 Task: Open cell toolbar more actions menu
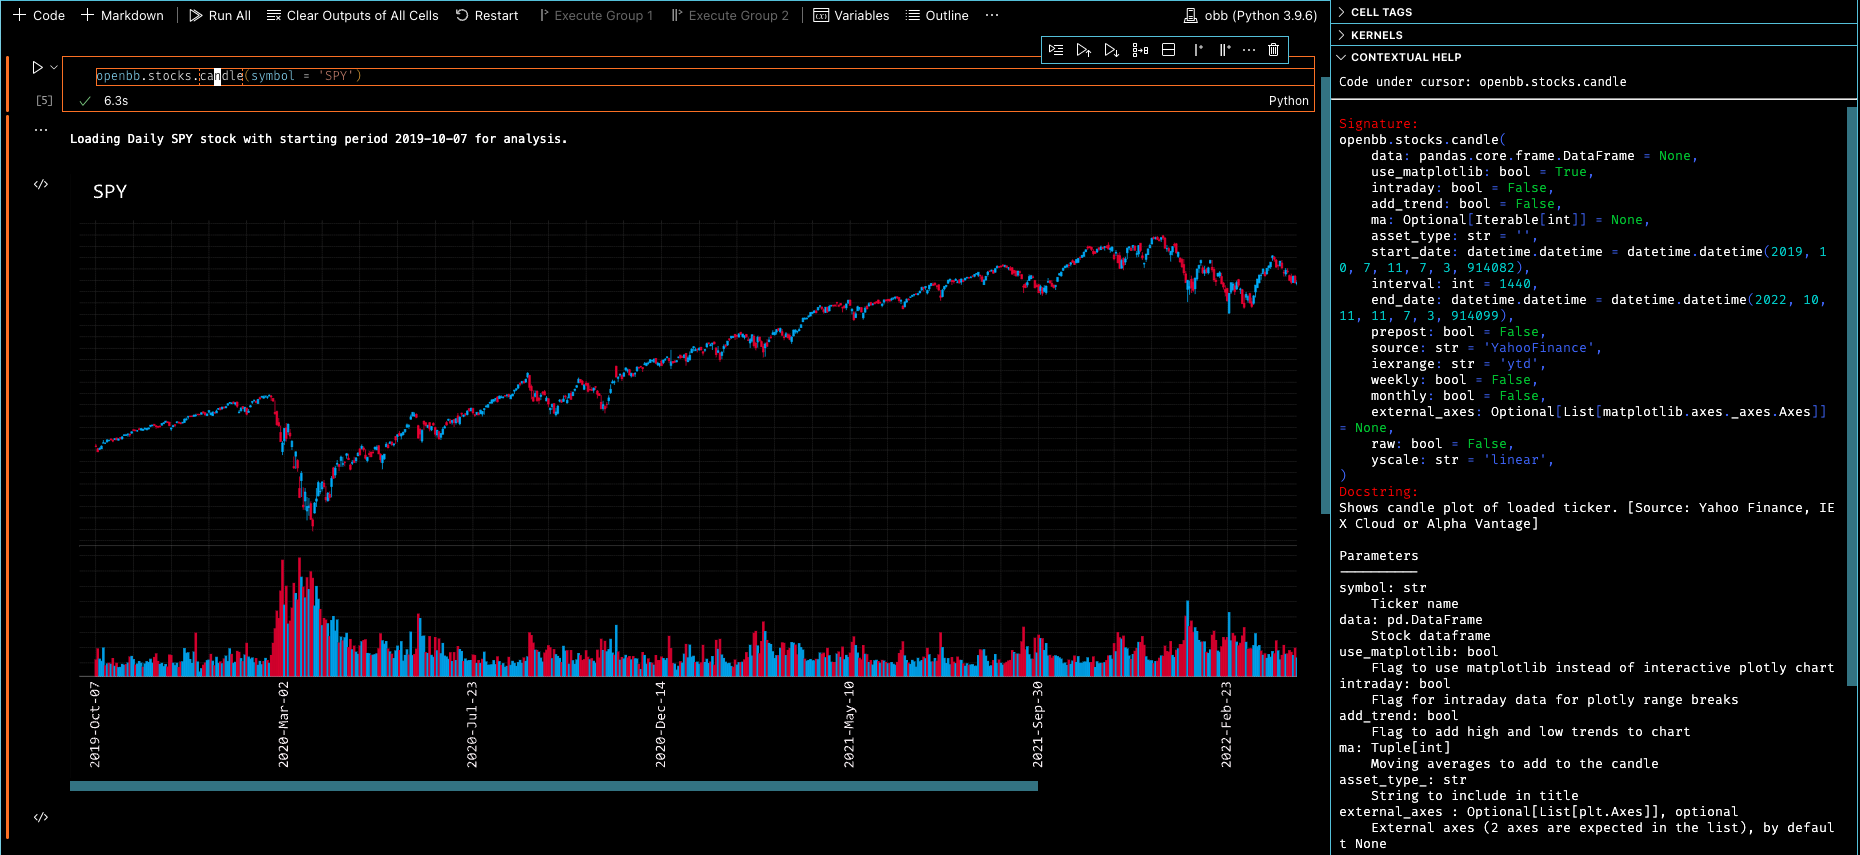click(x=1249, y=50)
